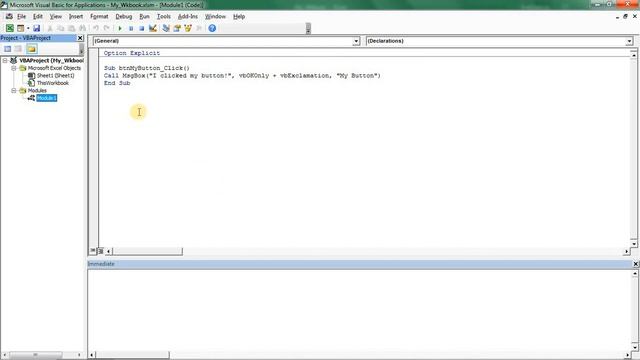Open the Insert menu
This screenshot has height=360, width=640.
tap(76, 17)
